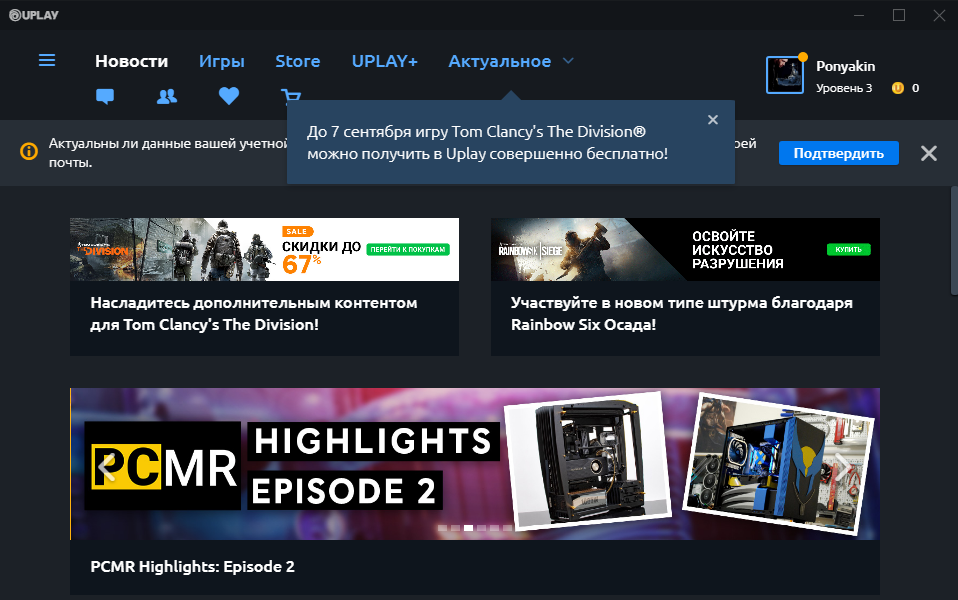Open the friends list icon

coord(167,97)
